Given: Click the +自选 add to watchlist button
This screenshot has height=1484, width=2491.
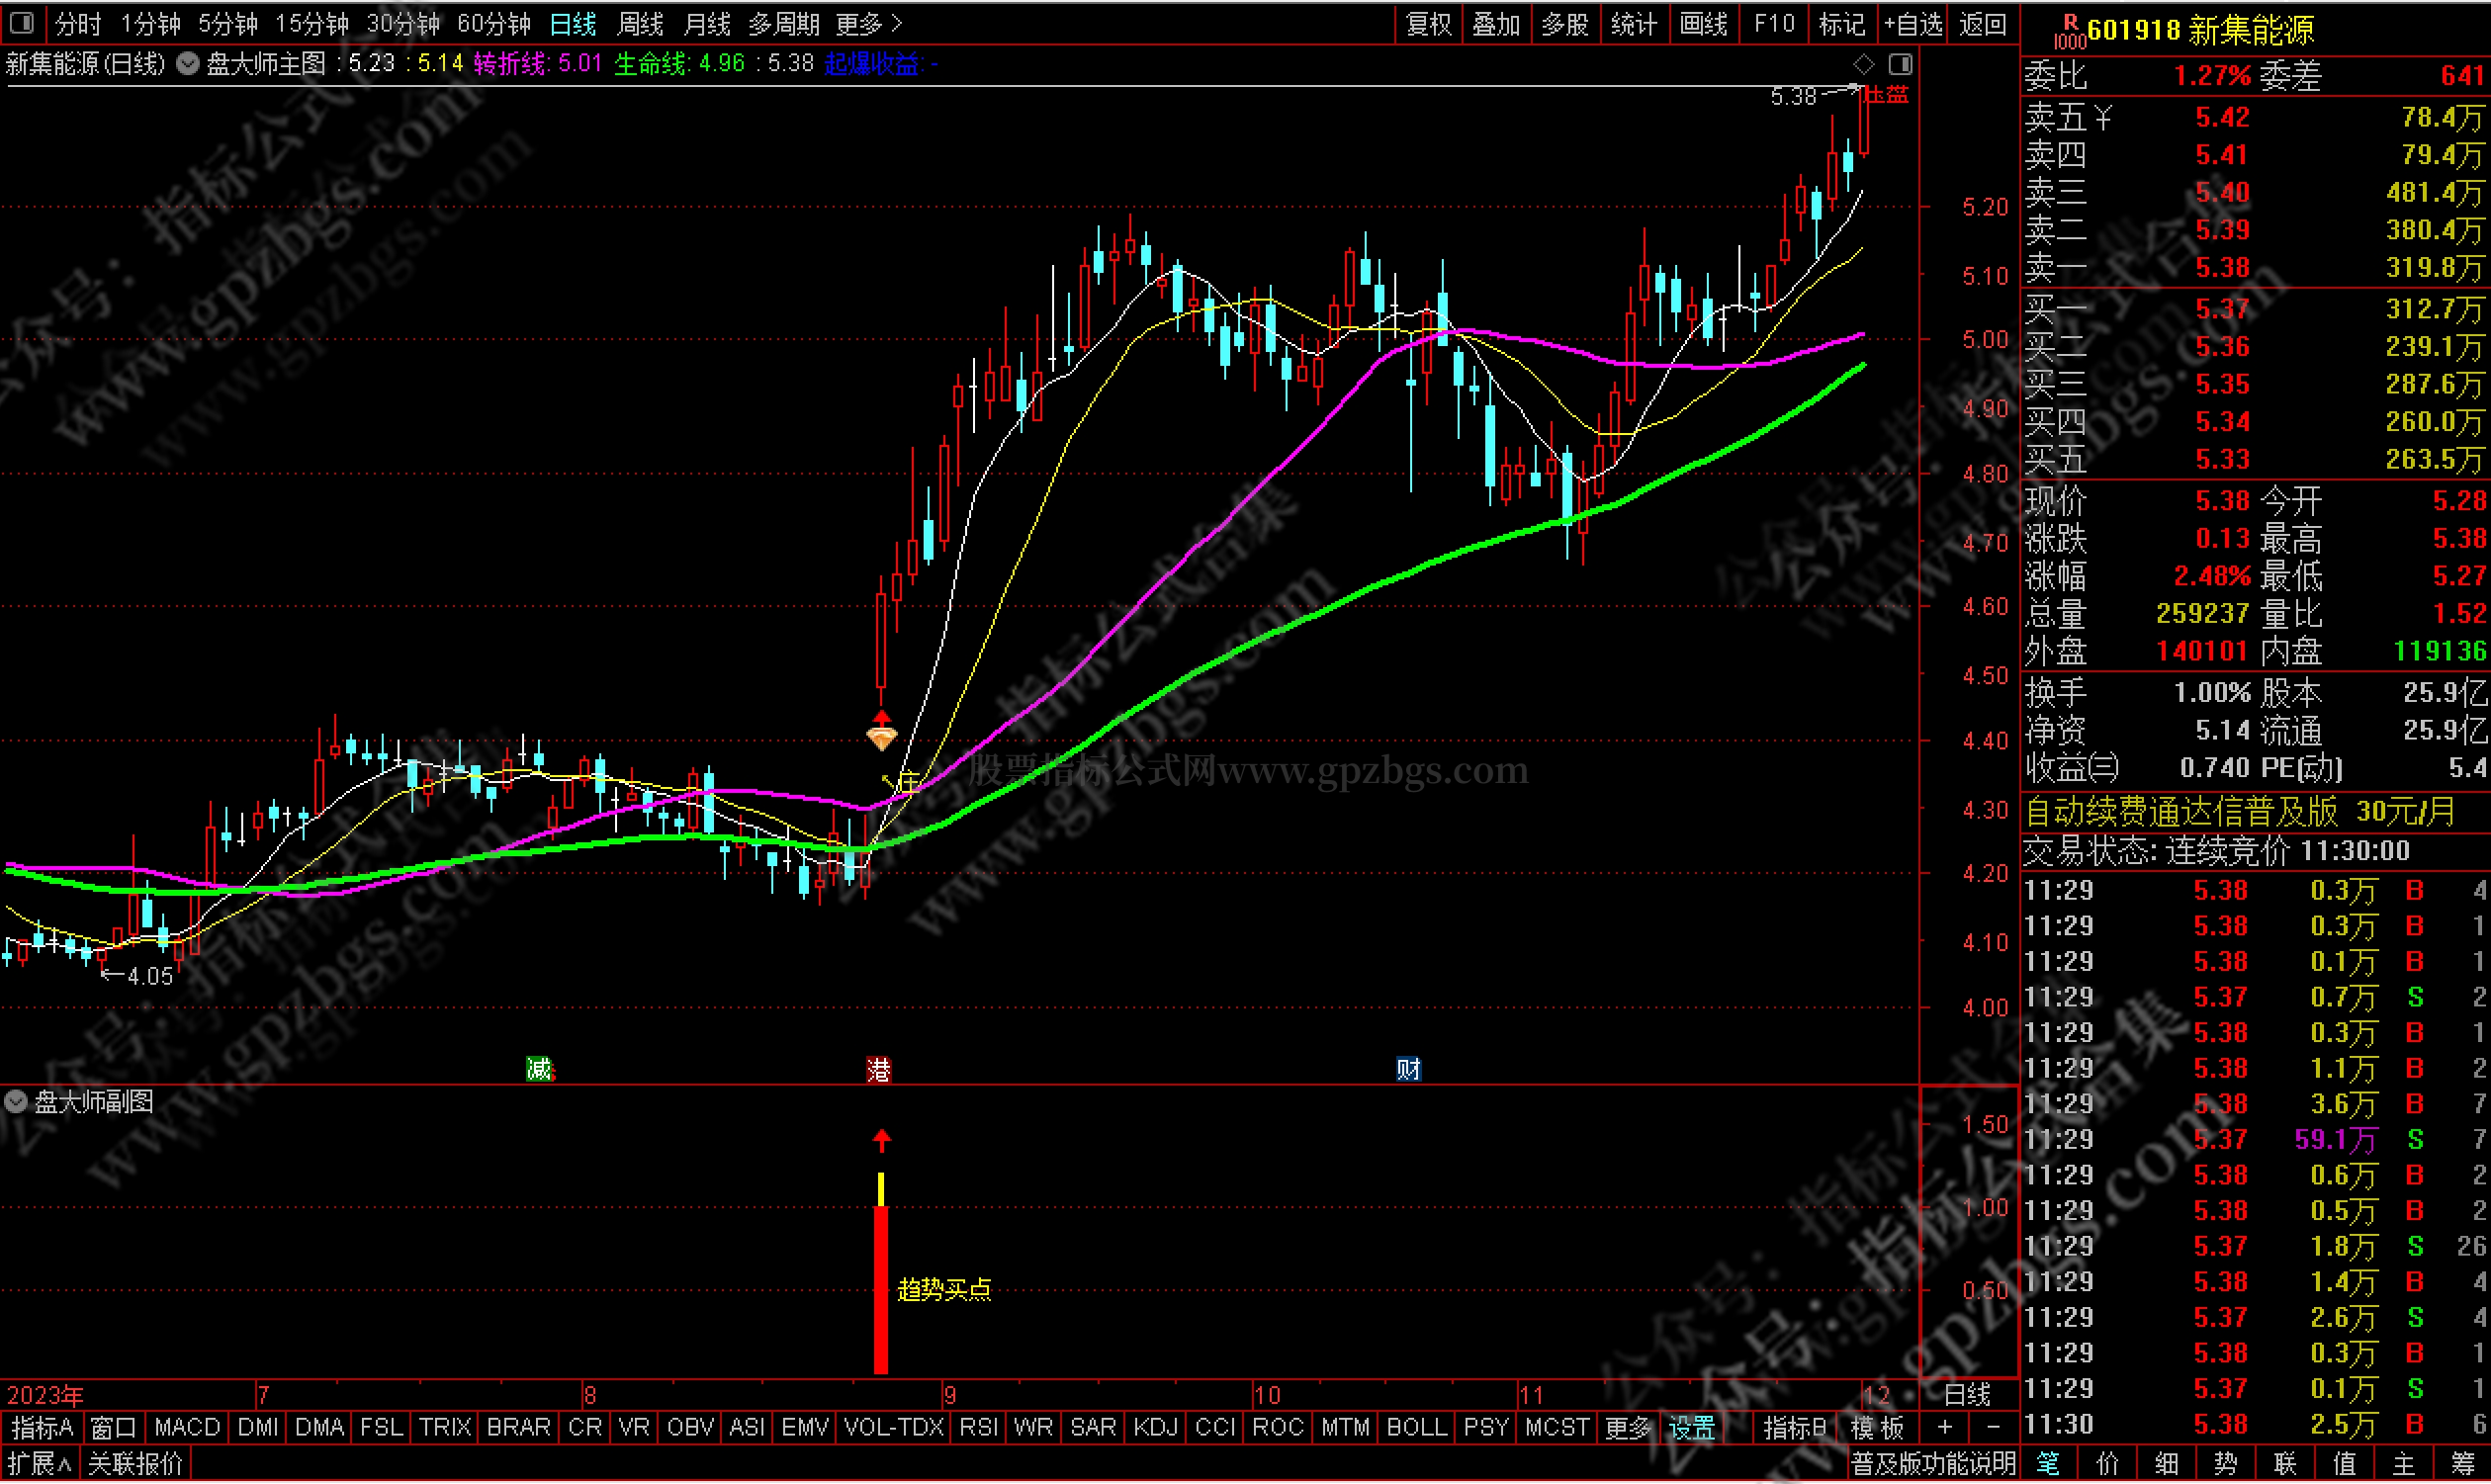Looking at the screenshot, I should tap(1912, 23).
